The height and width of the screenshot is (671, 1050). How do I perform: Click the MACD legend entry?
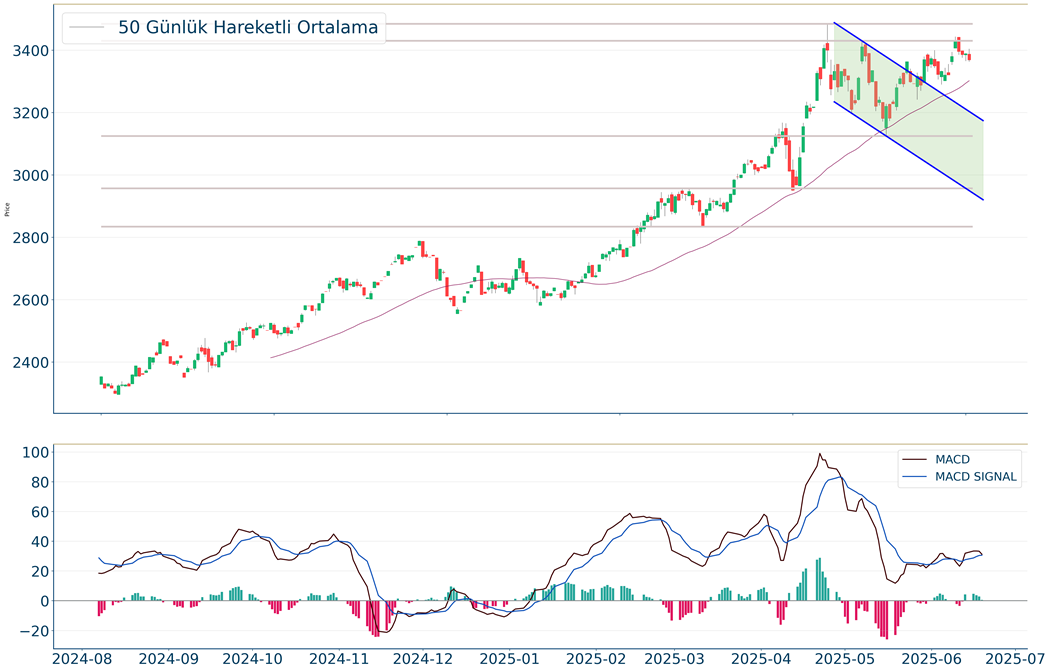(x=952, y=459)
